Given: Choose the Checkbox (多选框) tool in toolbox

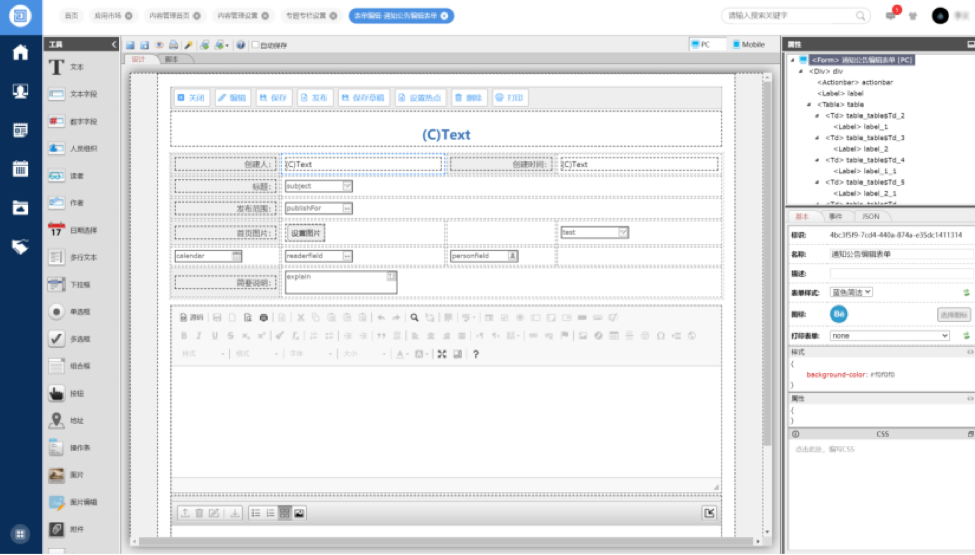Looking at the screenshot, I should pyautogui.click(x=68, y=339).
